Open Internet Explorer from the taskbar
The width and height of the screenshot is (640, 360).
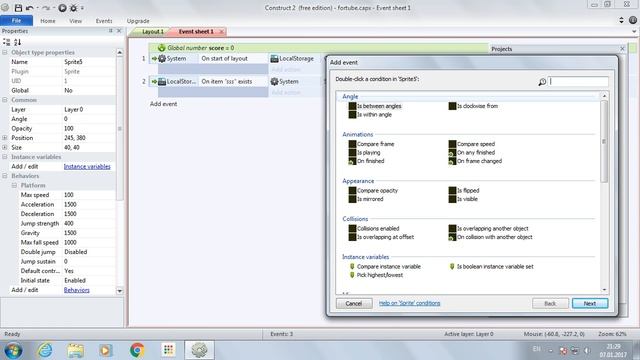coord(45,350)
